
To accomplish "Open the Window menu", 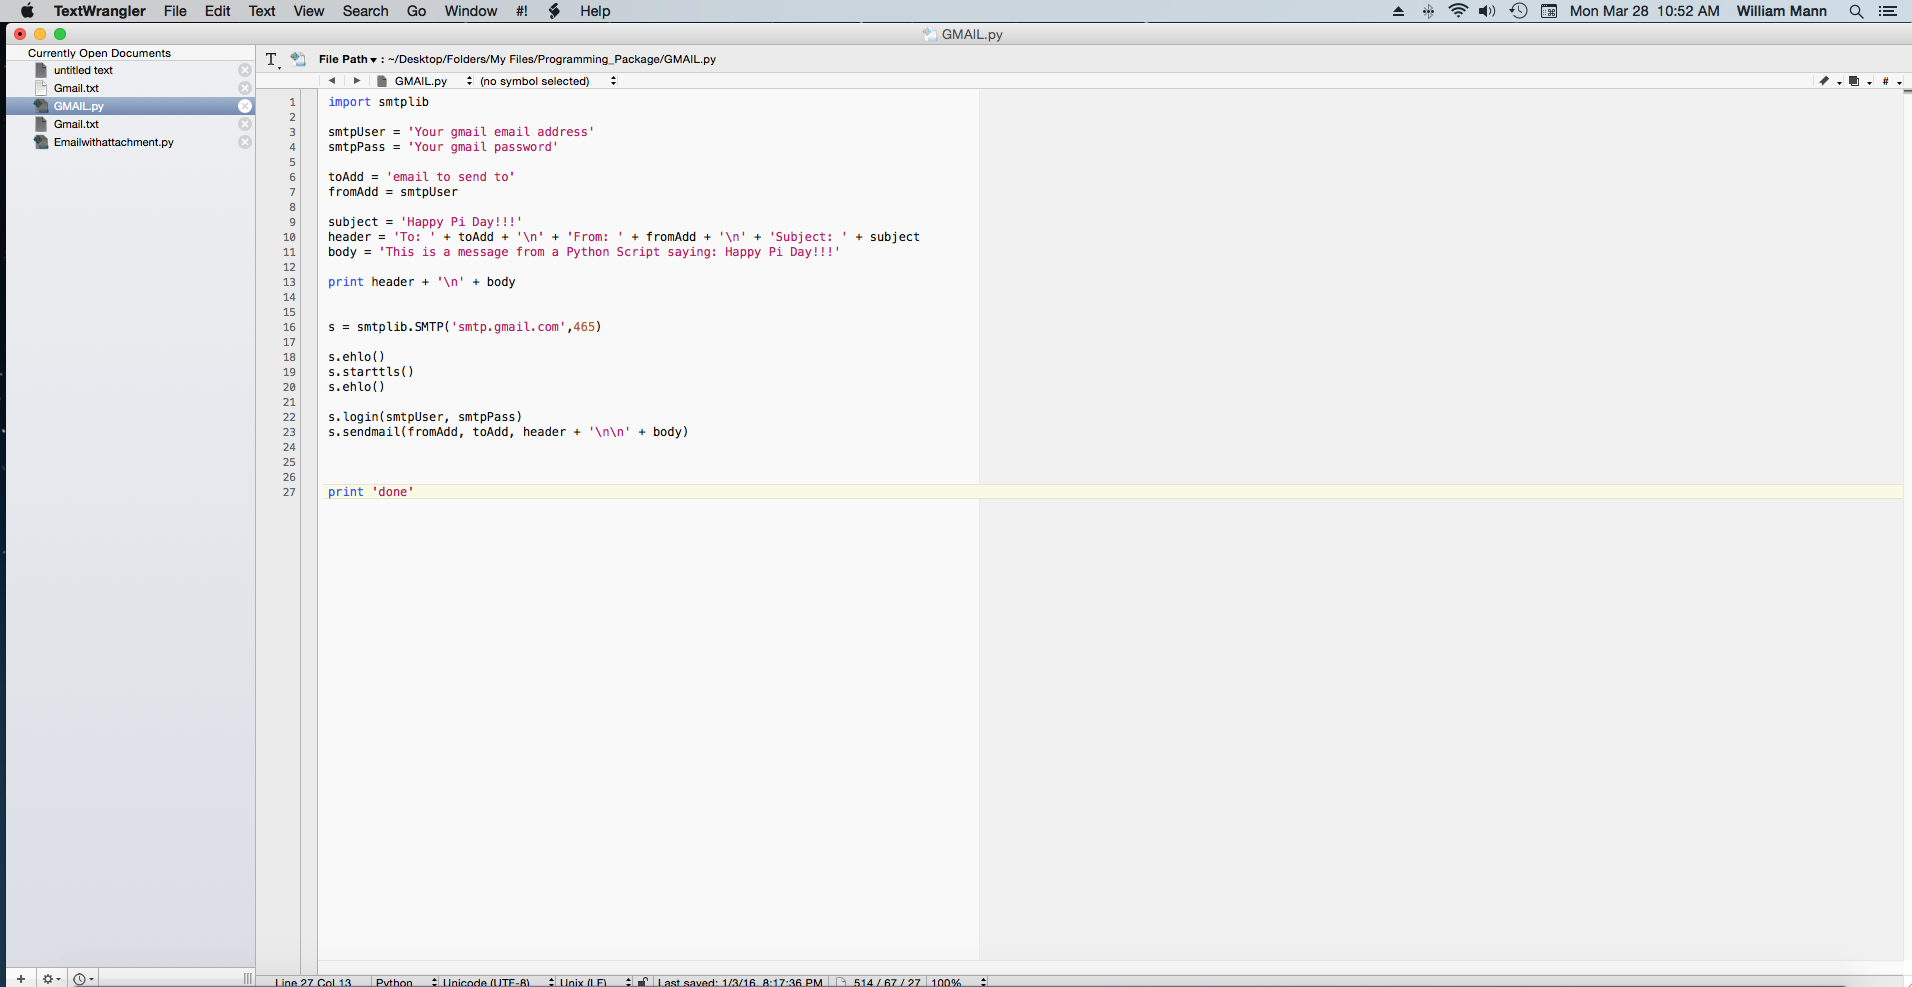I will click(470, 11).
